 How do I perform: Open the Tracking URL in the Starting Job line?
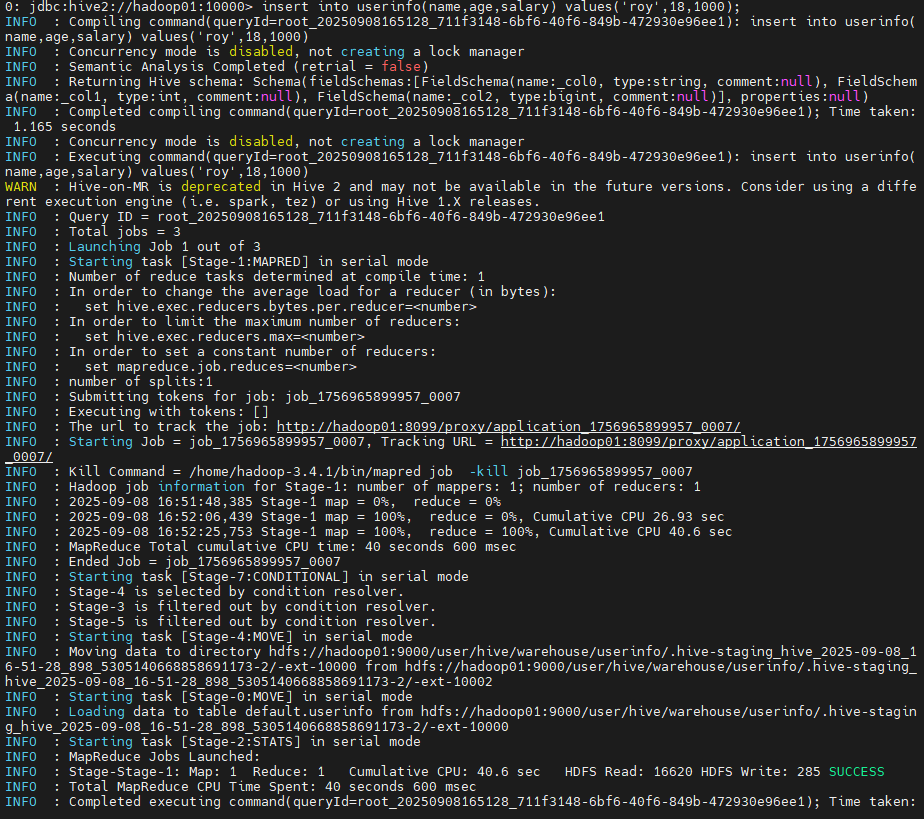point(708,442)
